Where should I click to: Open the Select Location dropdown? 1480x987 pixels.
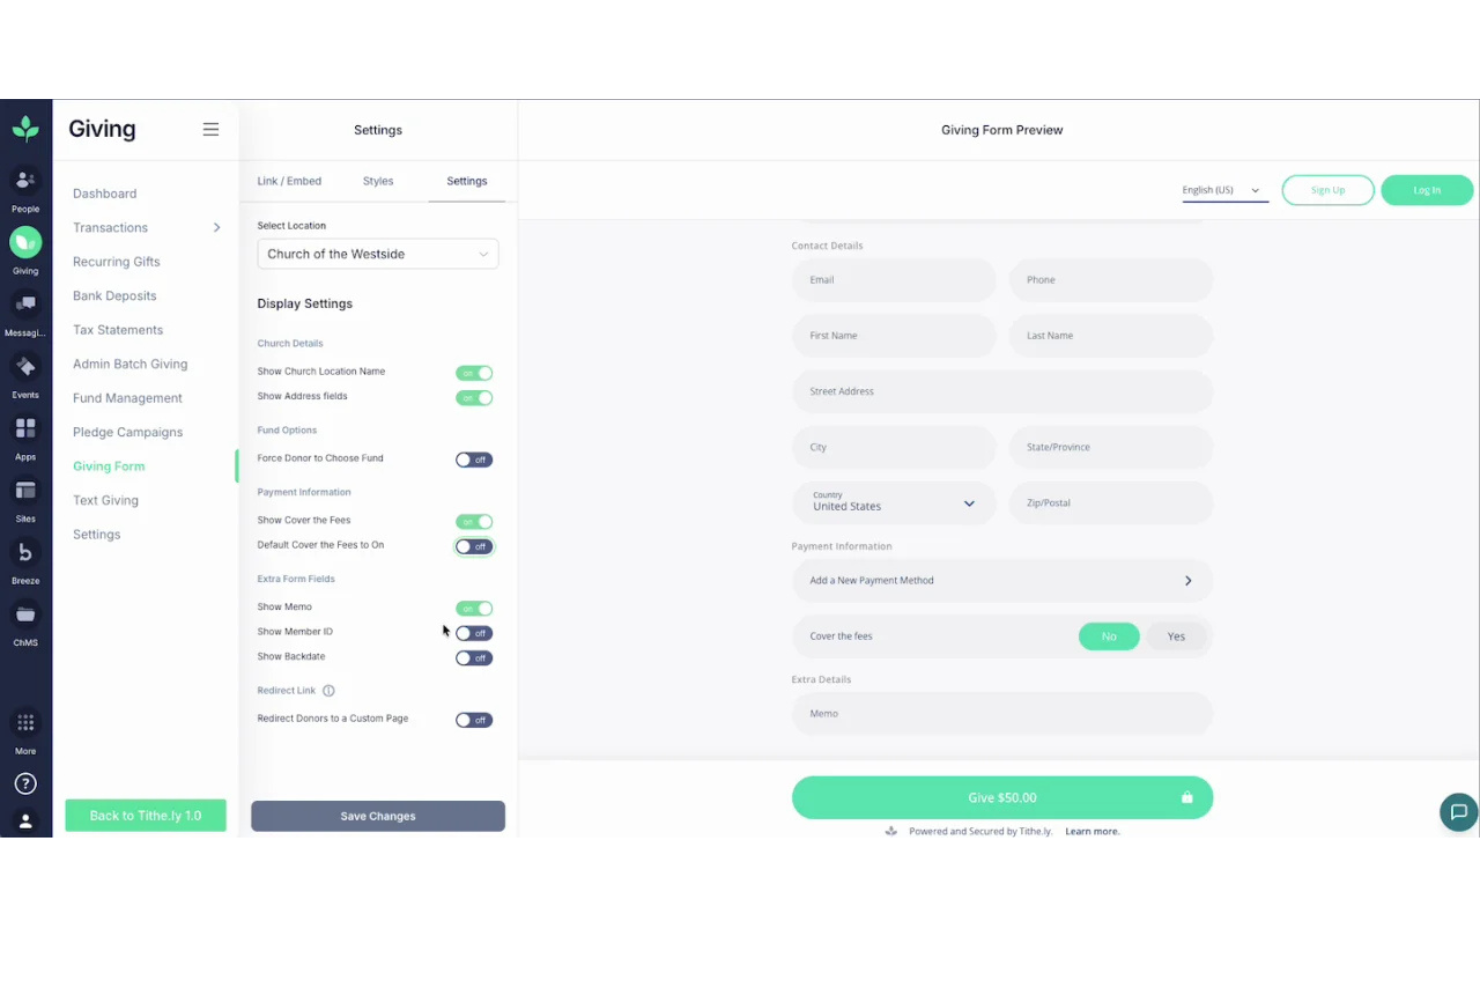[x=377, y=253]
